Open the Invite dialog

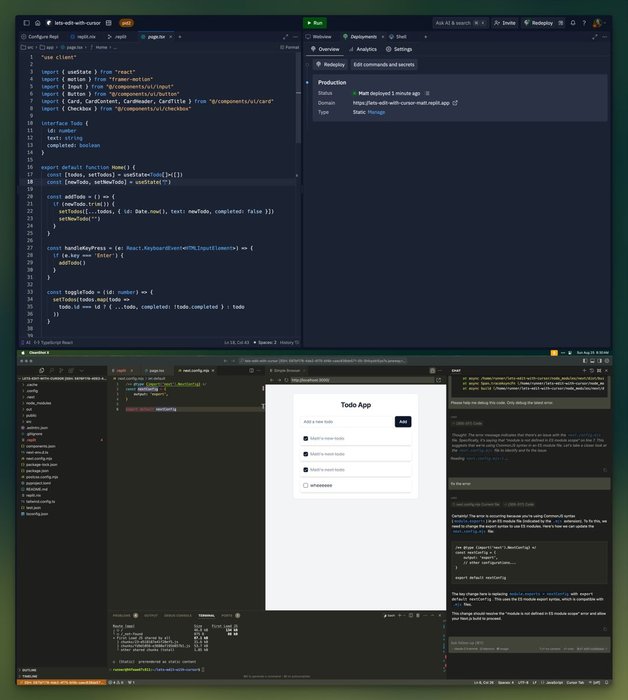[x=506, y=22]
